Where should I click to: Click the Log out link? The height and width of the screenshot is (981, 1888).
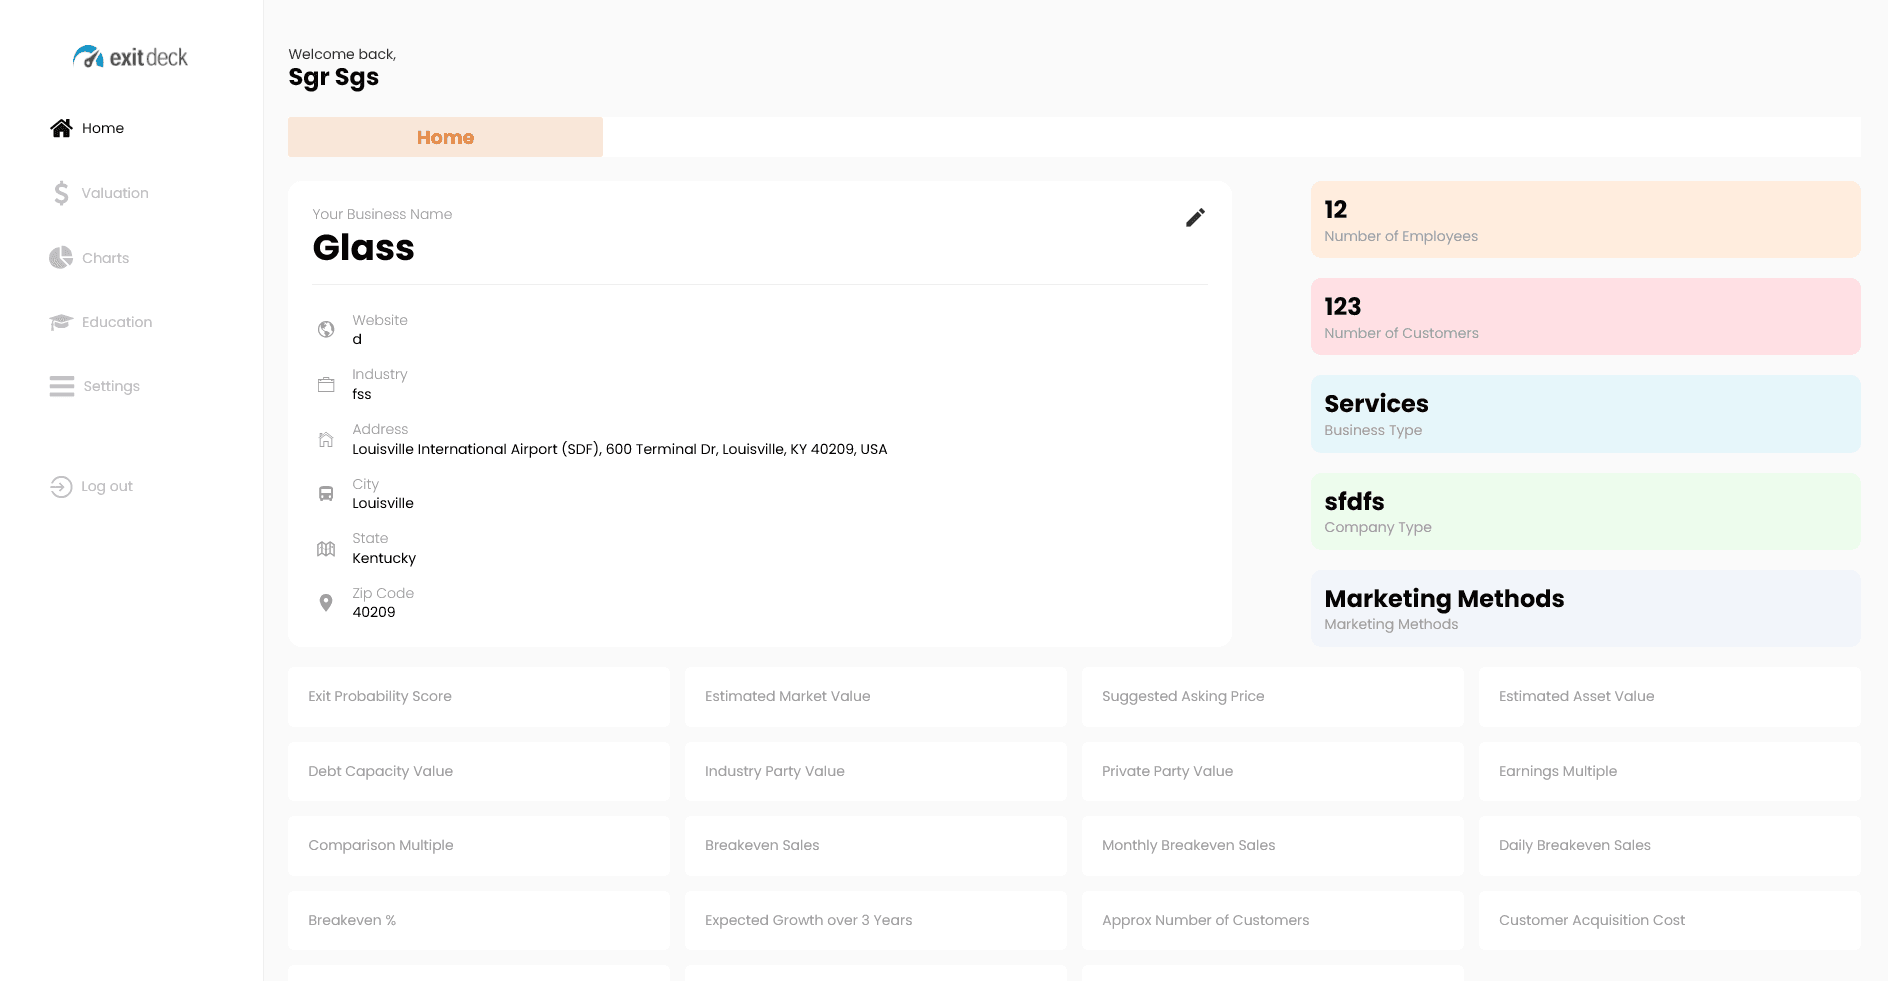pos(107,486)
